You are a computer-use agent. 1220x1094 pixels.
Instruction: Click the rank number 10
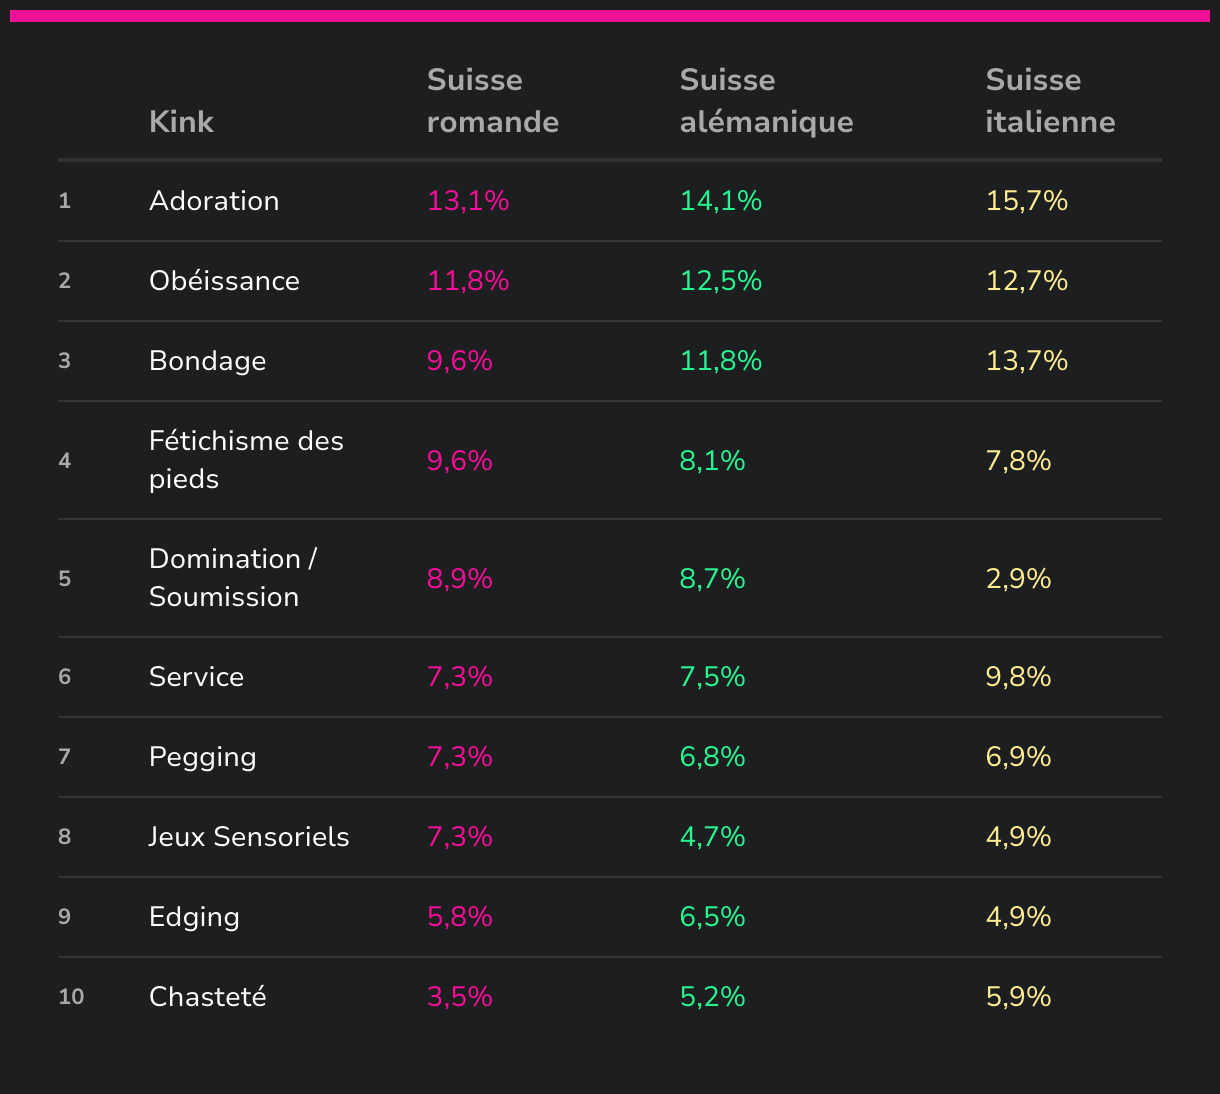point(71,997)
